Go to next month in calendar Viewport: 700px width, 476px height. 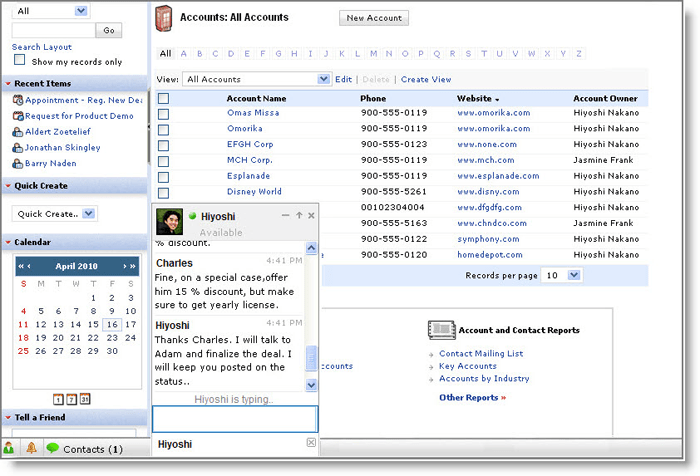pyautogui.click(x=125, y=266)
